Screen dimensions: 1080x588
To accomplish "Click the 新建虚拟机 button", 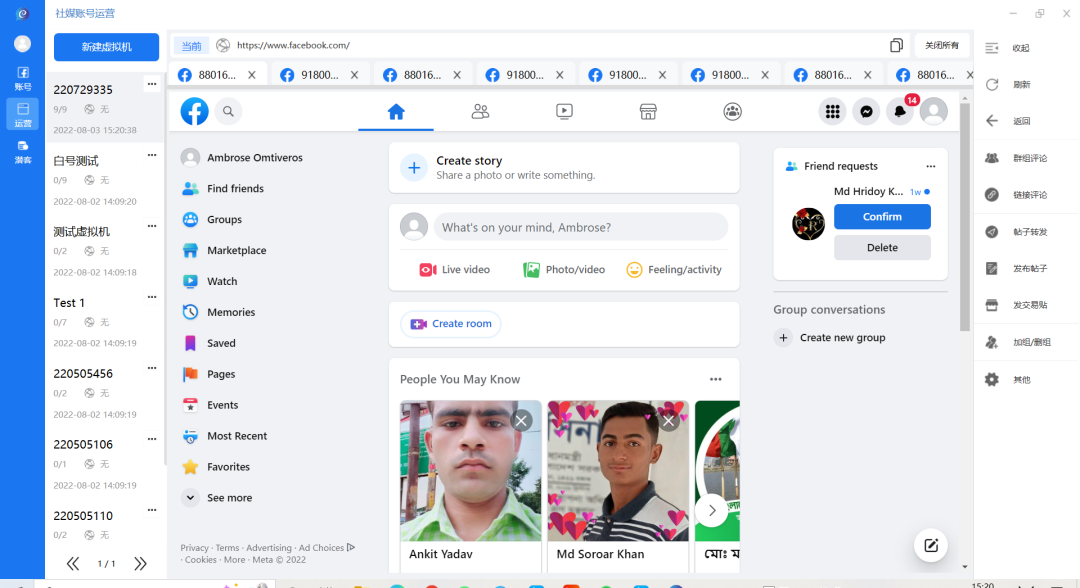I will 106,47.
